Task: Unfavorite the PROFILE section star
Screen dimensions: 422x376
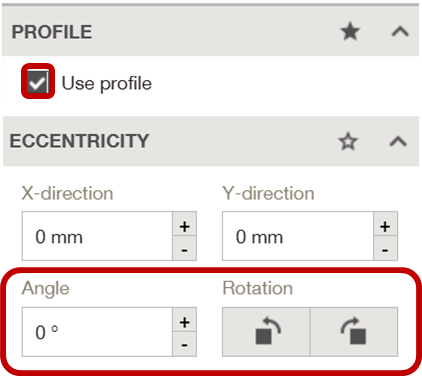Action: point(350,32)
